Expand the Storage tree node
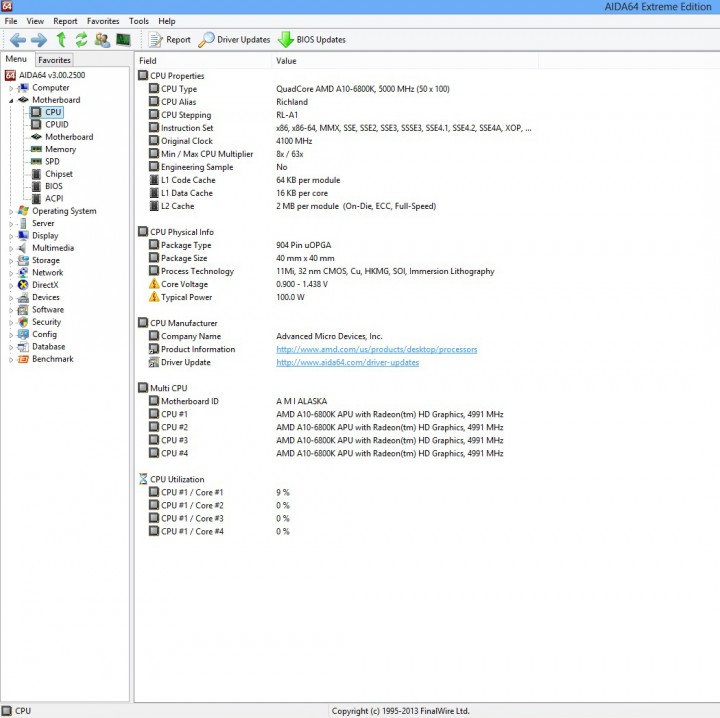 11,261
